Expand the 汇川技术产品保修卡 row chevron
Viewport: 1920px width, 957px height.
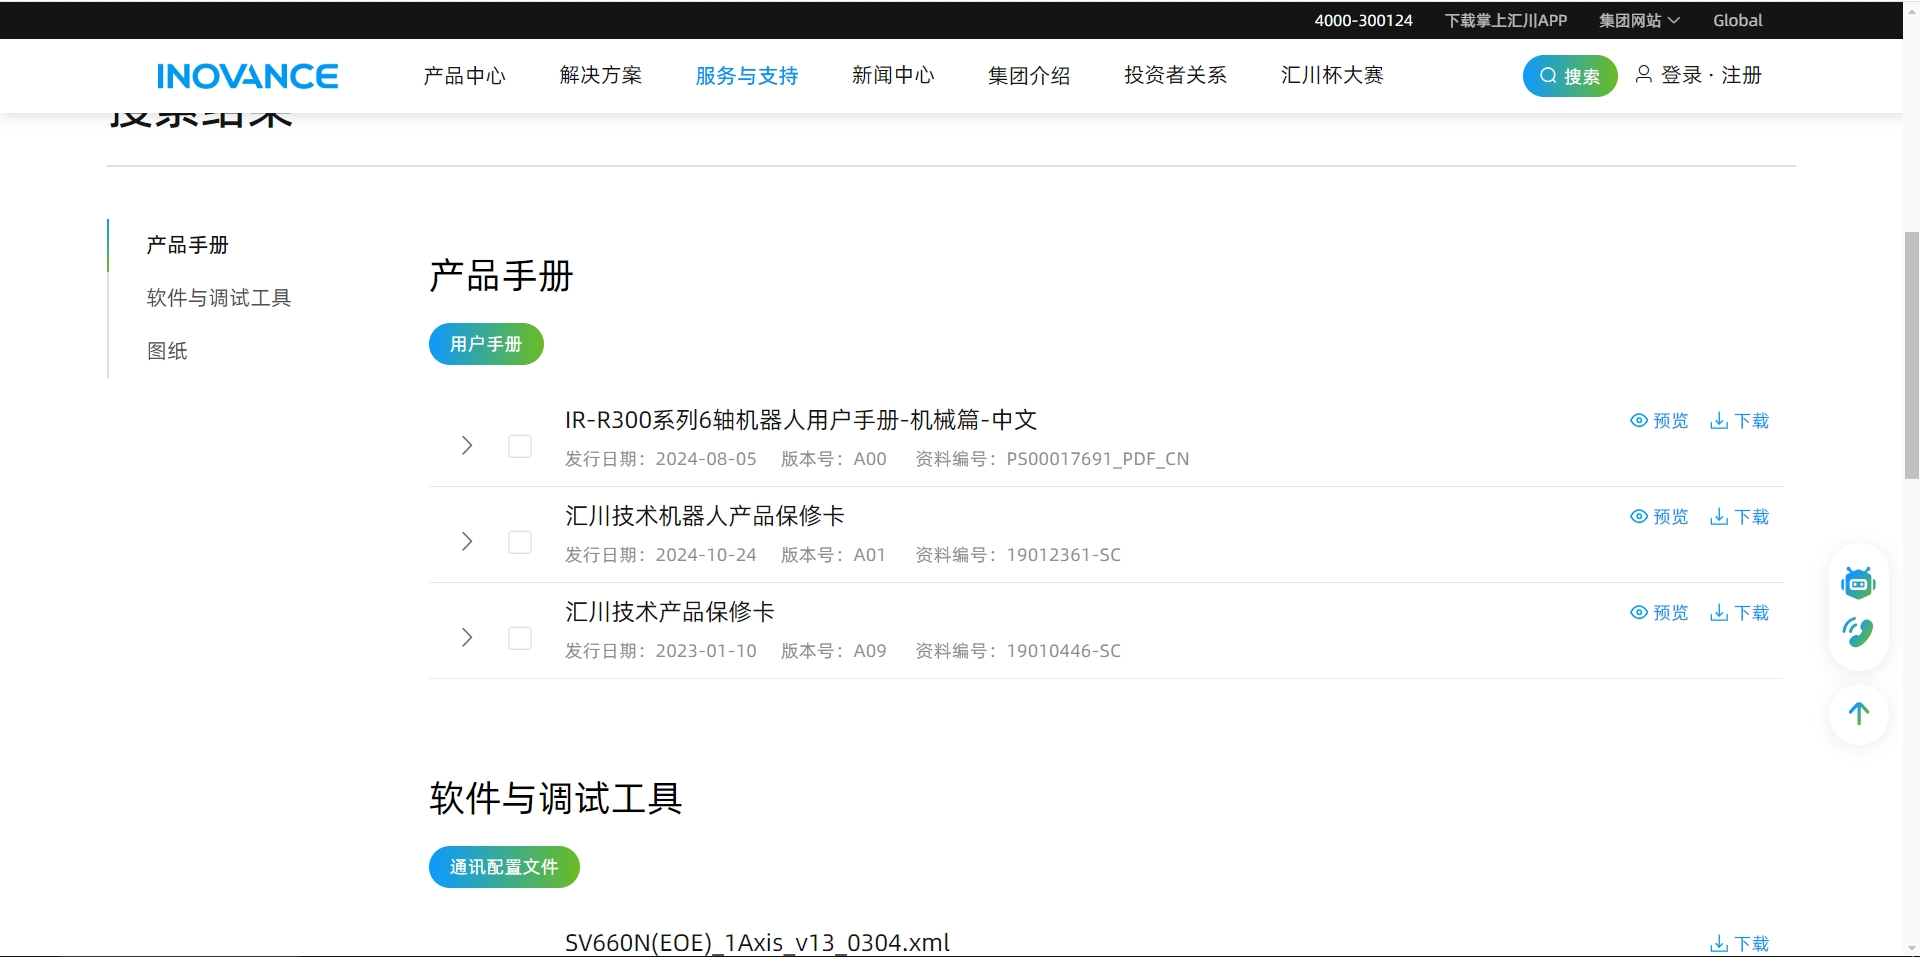[x=467, y=638]
